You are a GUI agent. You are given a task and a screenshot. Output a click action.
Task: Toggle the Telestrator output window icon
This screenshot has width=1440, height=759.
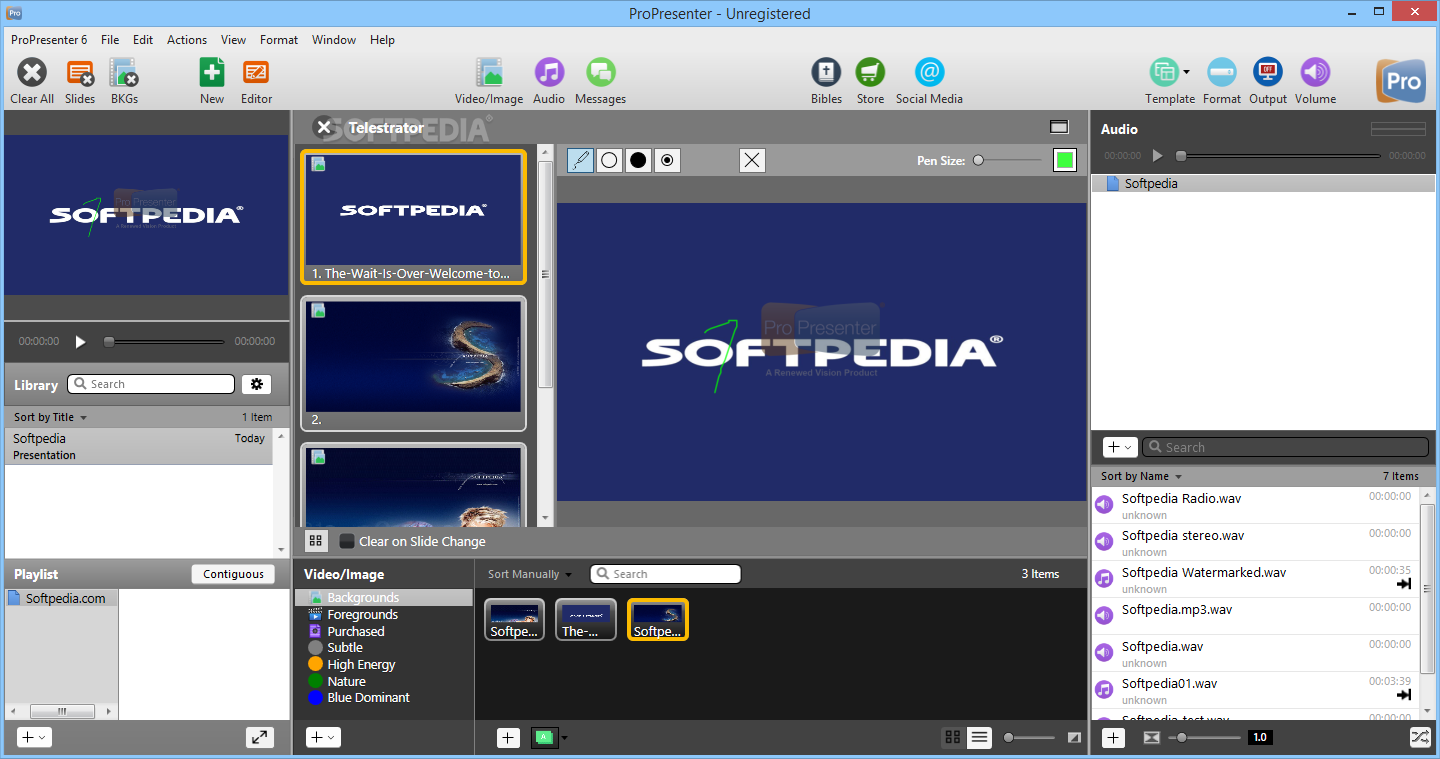tap(1059, 127)
